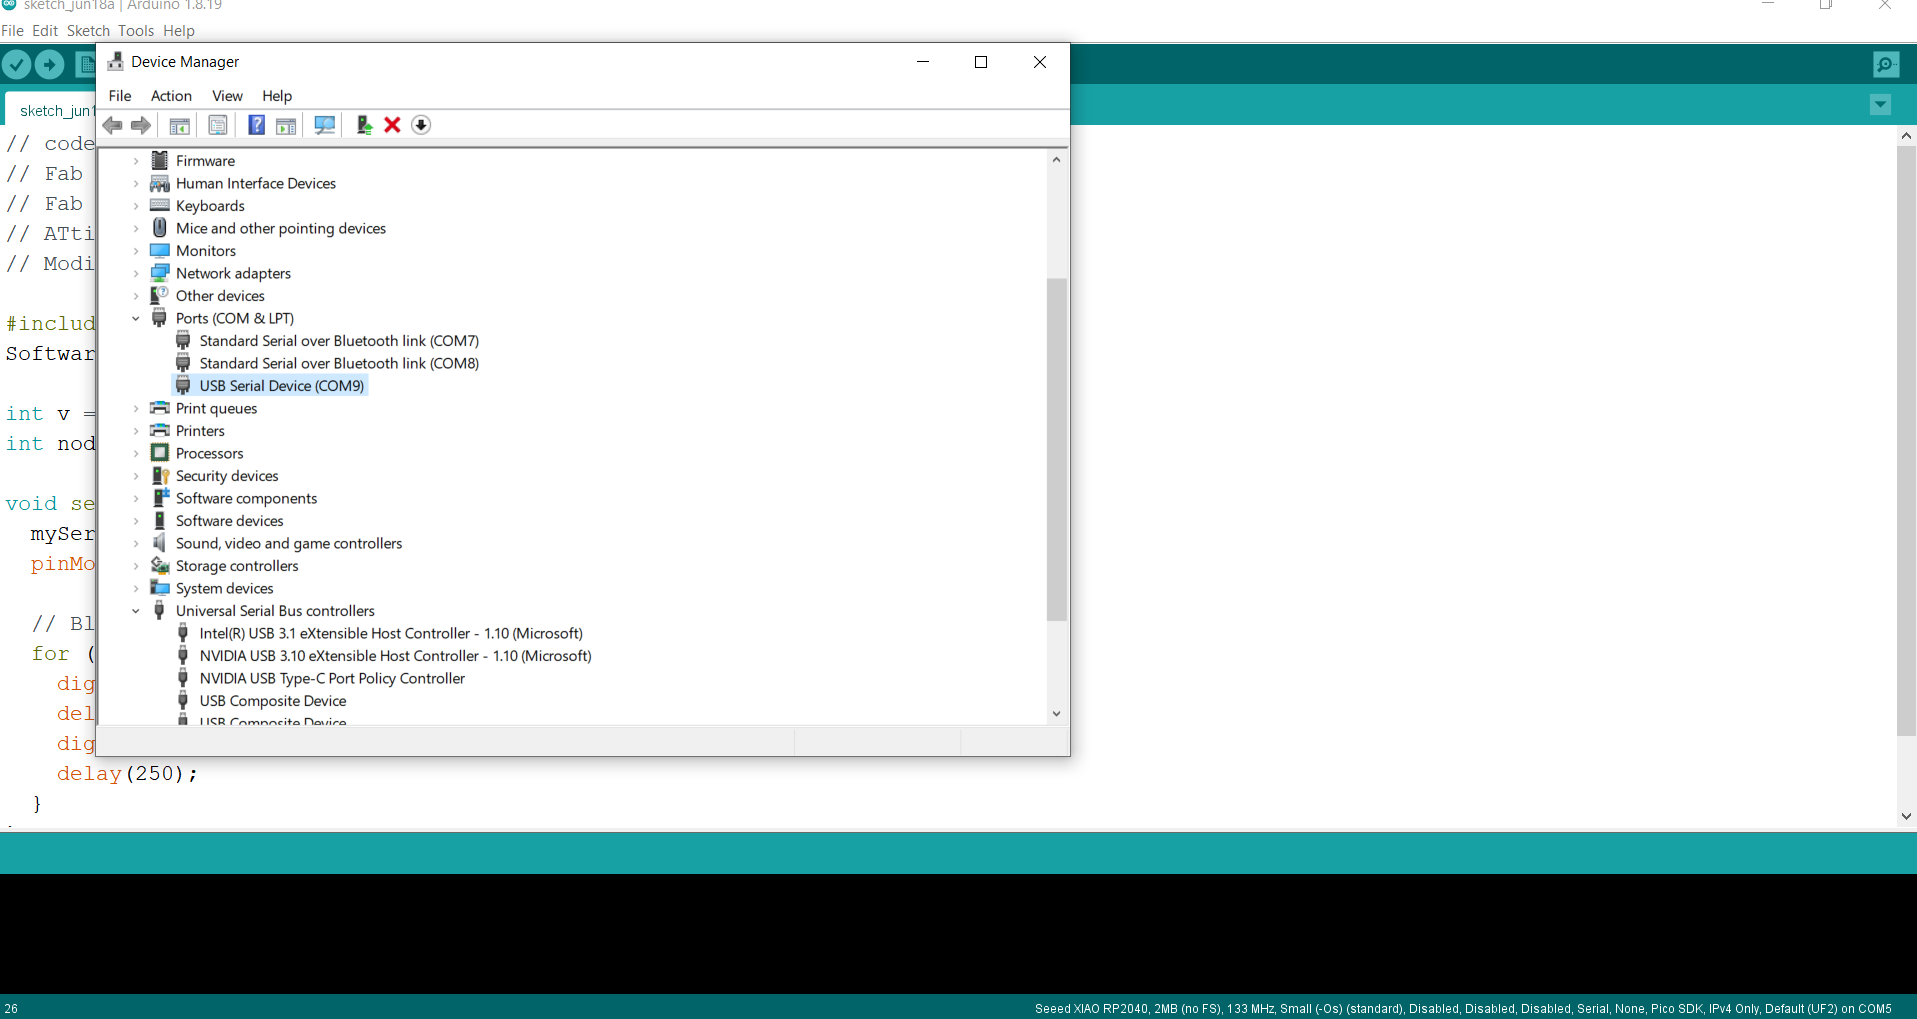Expand the Software components node
Viewport: 1917px width, 1019px height.
tap(136, 498)
